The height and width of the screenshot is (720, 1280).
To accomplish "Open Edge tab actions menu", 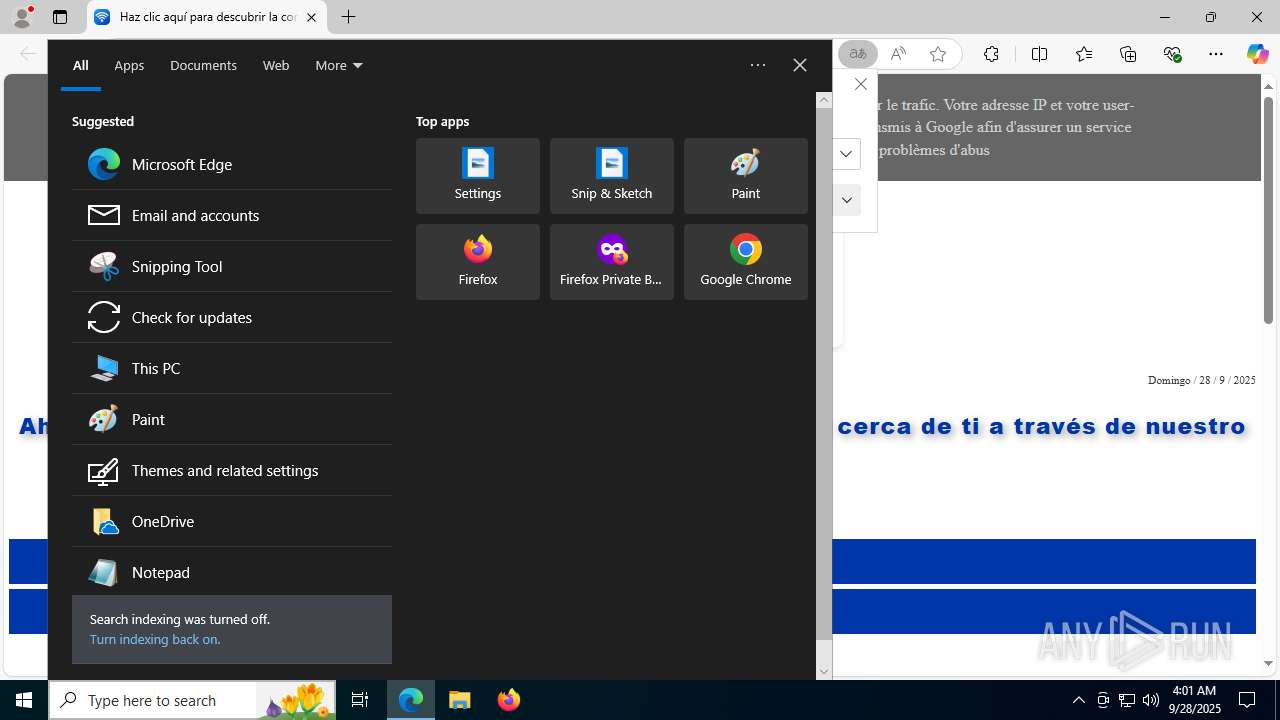I will (x=60, y=17).
